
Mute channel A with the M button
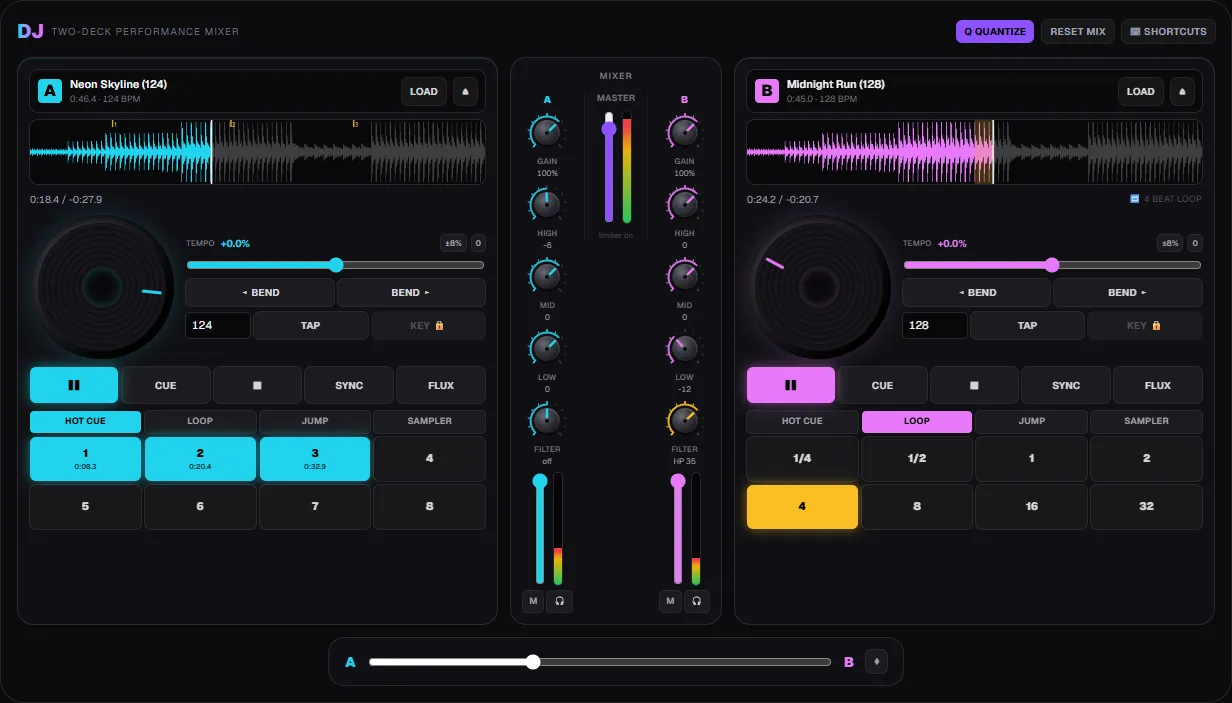(533, 601)
